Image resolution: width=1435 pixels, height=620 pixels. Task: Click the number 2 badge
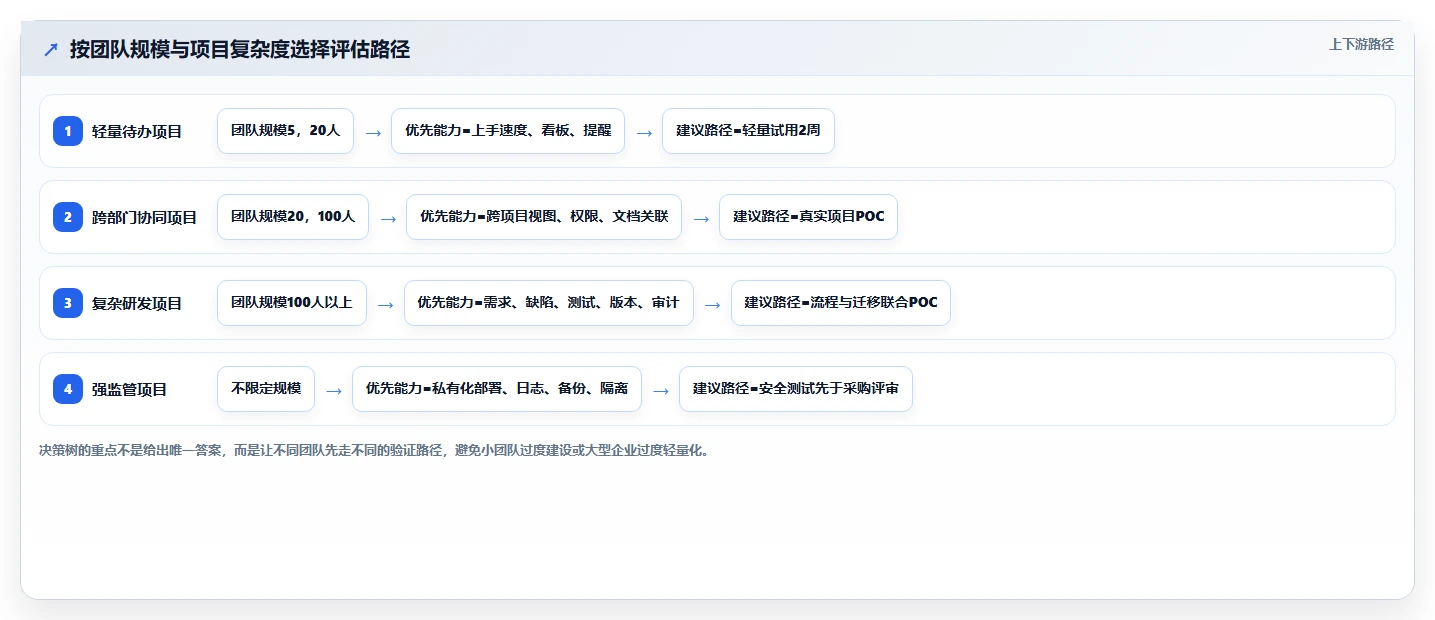point(68,217)
